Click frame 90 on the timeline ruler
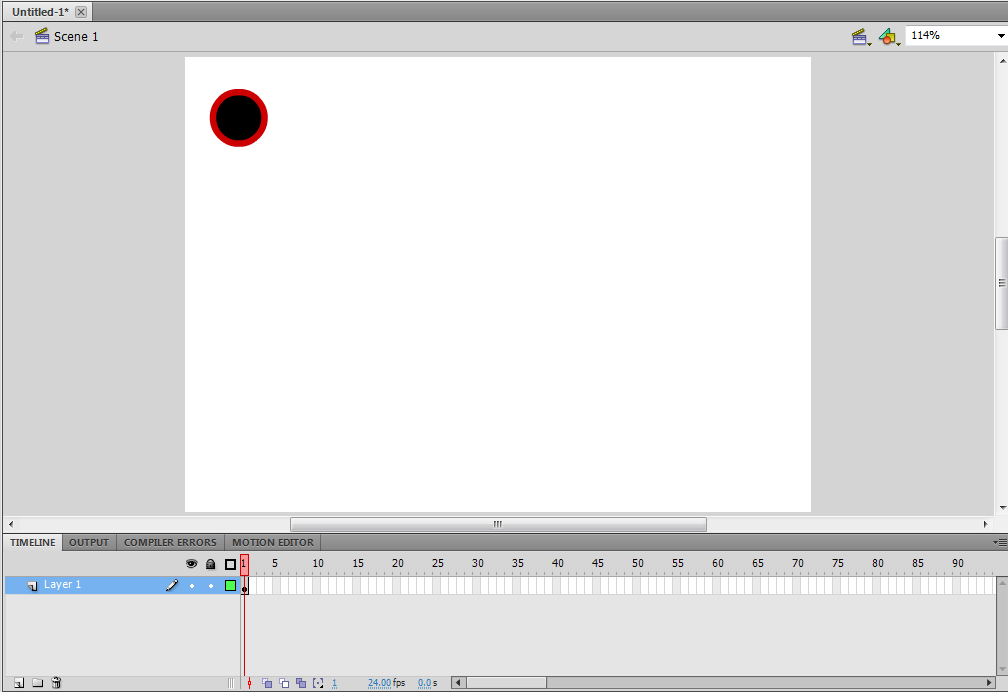Screen dimensions: 1008x692 point(958,564)
